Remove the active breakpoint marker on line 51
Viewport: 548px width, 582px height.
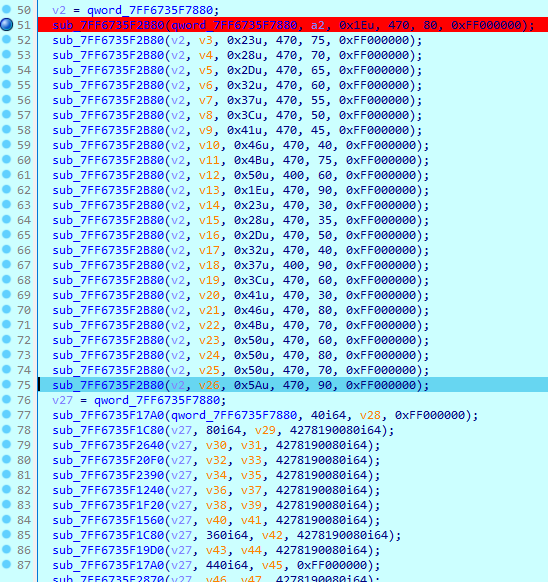[x=6, y=25]
